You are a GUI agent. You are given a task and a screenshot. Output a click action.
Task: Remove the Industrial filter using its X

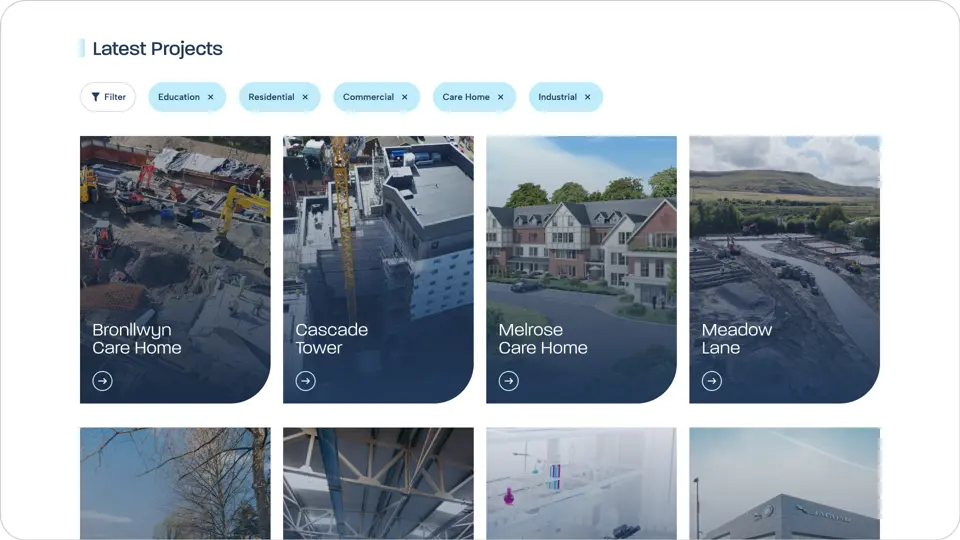tap(588, 97)
